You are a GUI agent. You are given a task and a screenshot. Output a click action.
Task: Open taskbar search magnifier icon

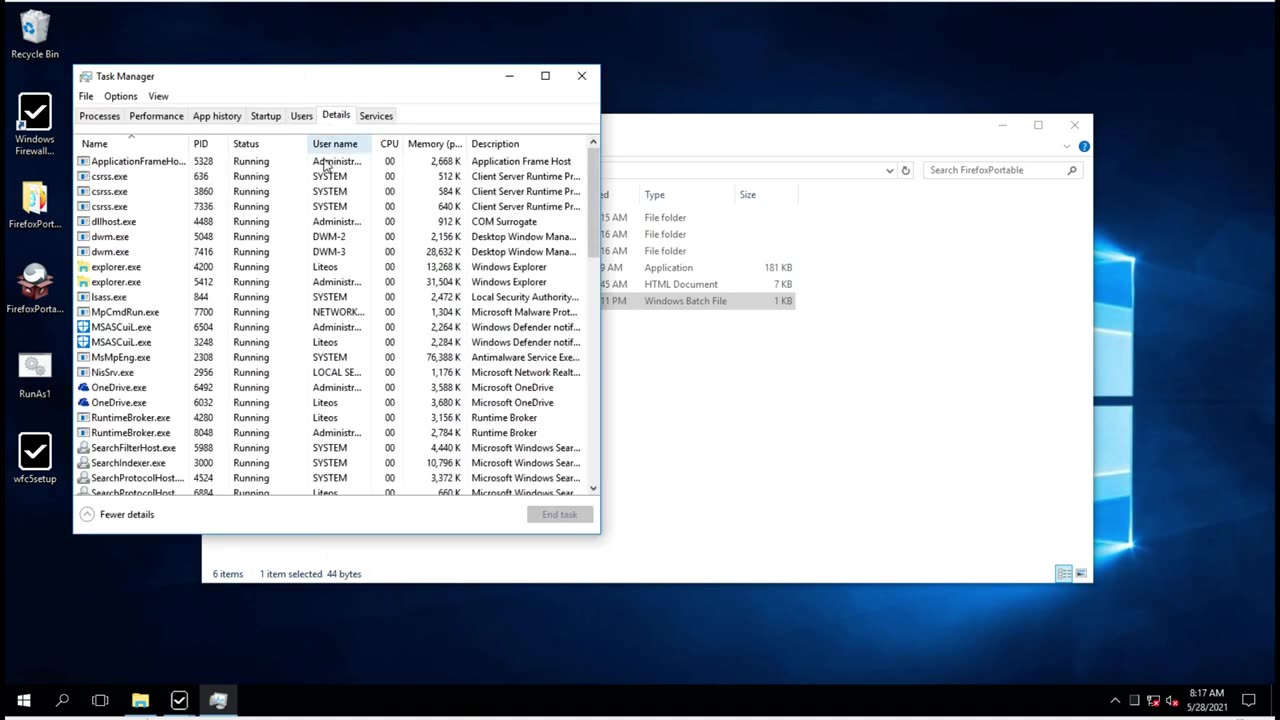click(x=62, y=700)
